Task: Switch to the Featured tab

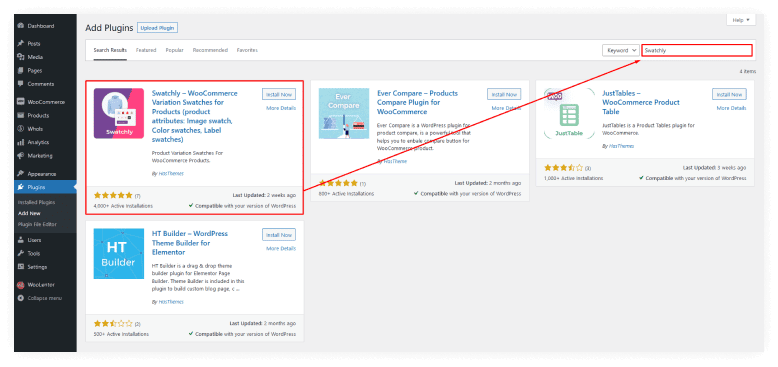Action: click(x=146, y=50)
